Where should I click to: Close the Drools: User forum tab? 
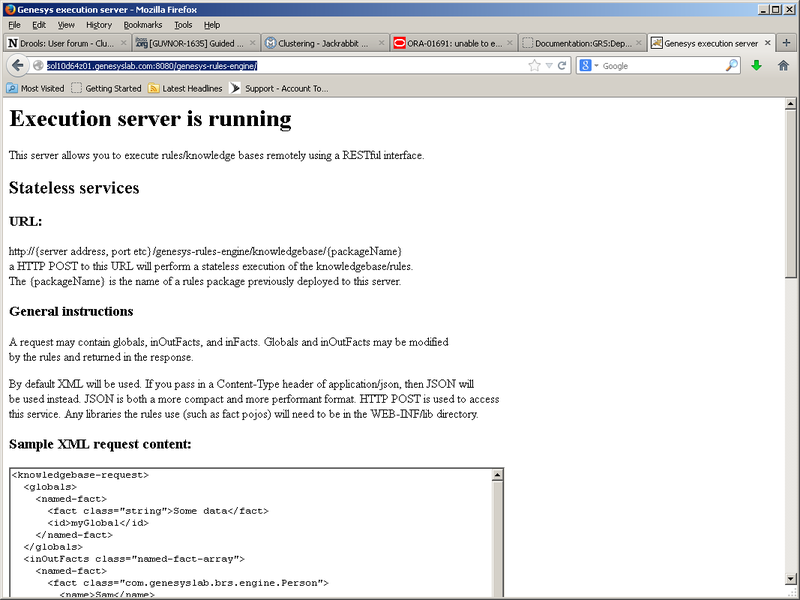click(123, 43)
